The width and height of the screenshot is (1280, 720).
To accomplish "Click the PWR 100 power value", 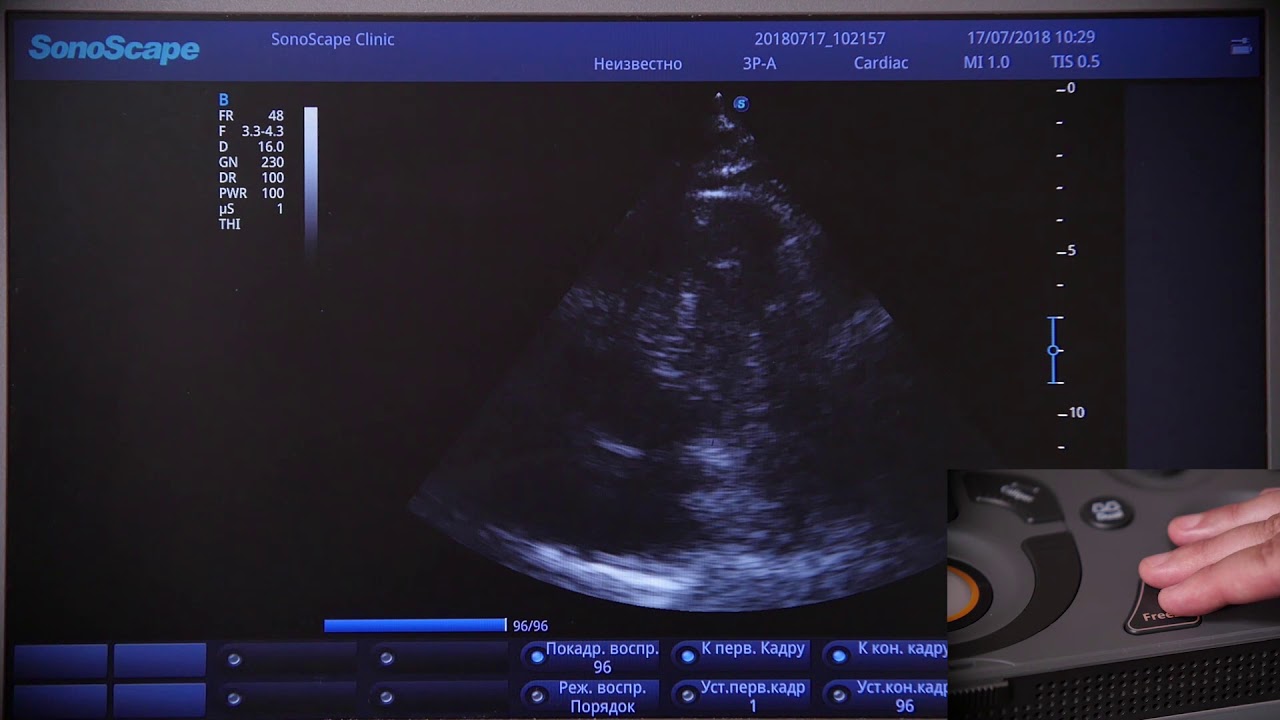I will (251, 193).
